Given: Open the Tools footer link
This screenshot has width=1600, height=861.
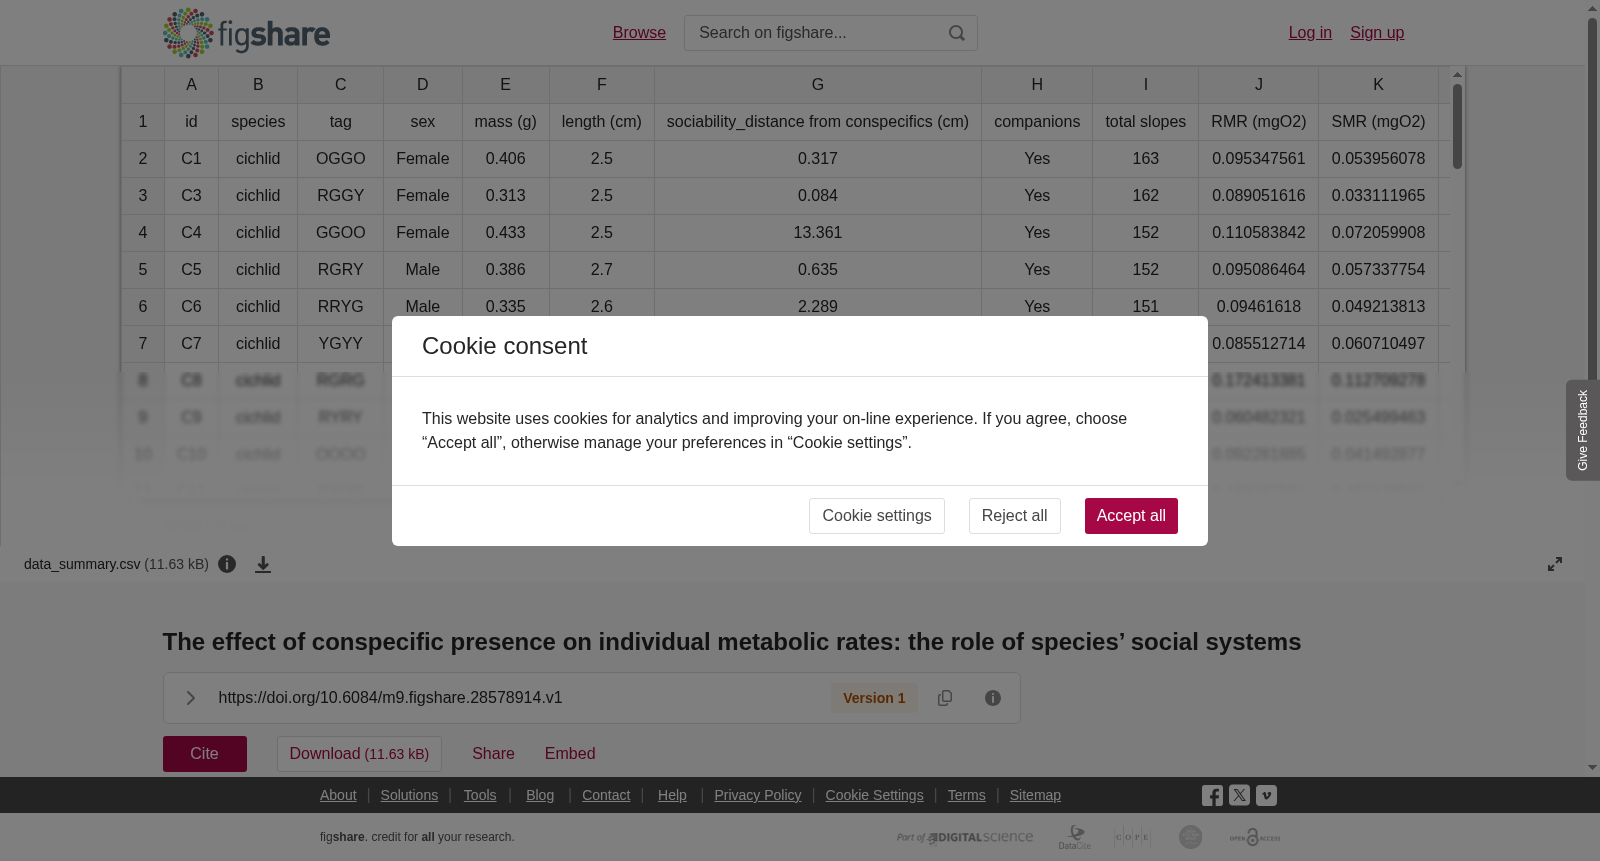Looking at the screenshot, I should pos(480,795).
